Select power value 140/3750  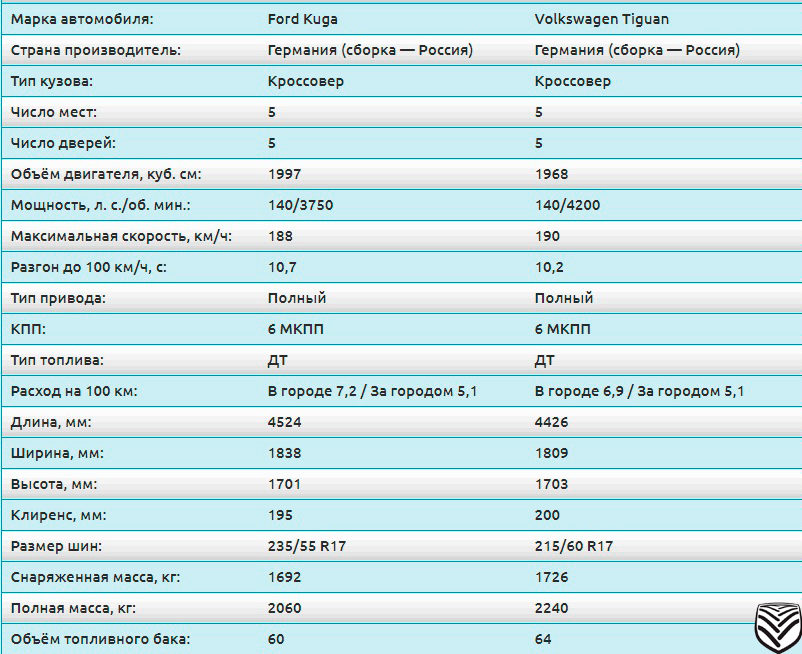click(300, 205)
